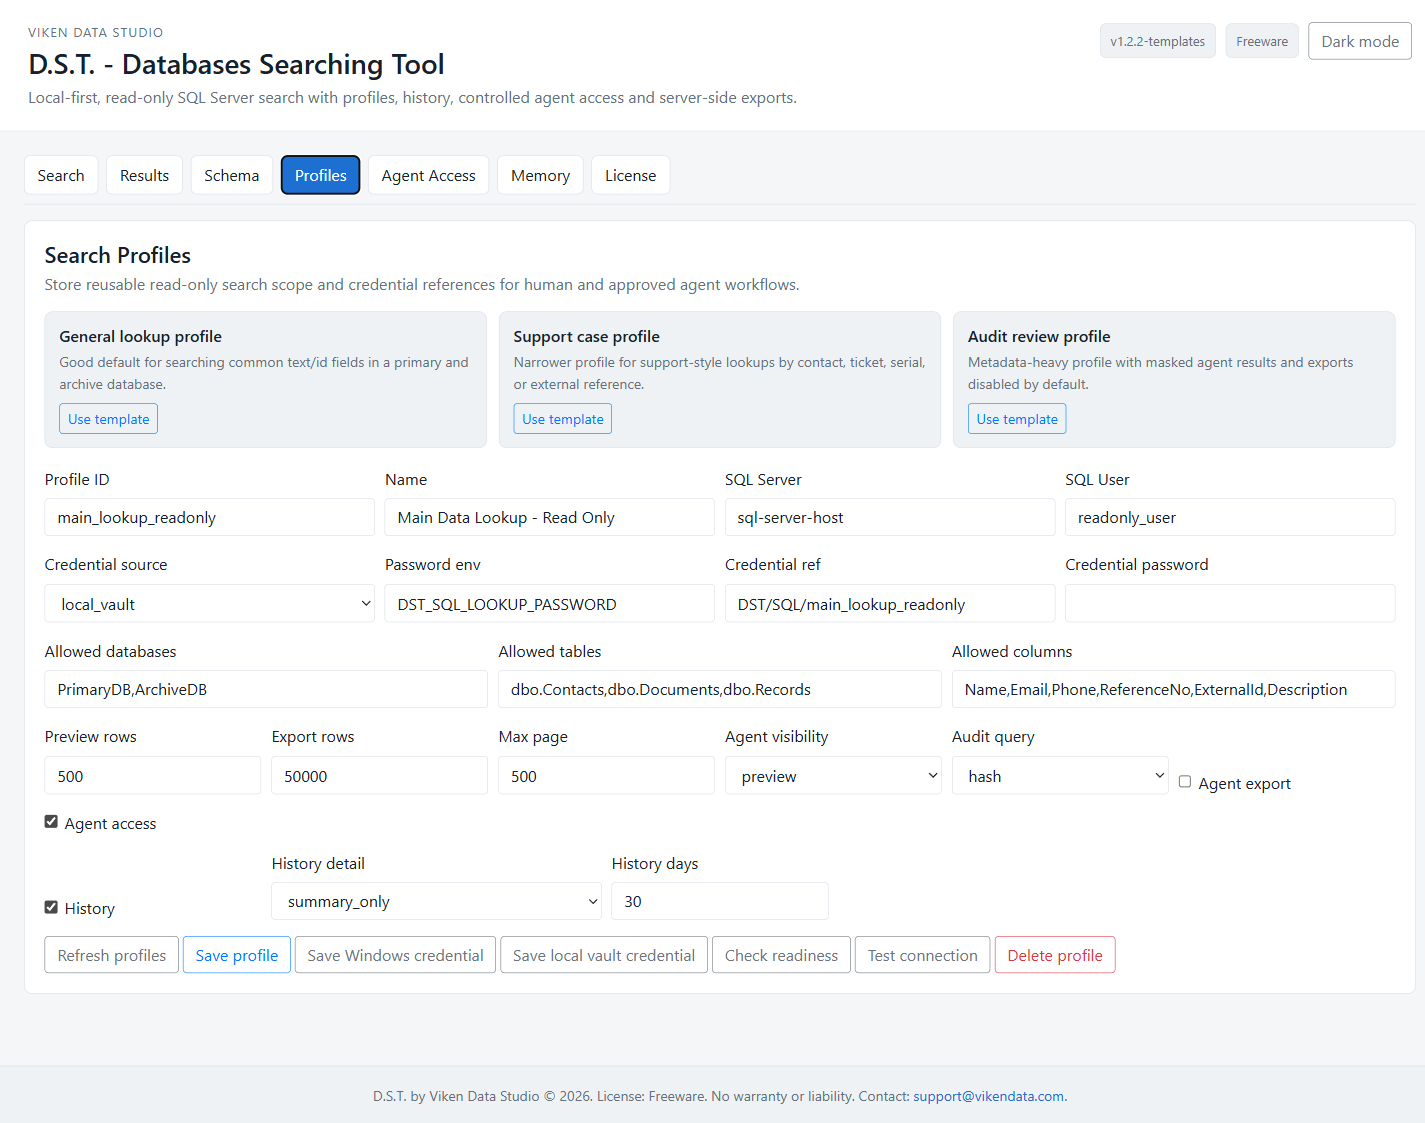Screen dimensions: 1425x1123
Task: Go to the Schema tab
Action: pyautogui.click(x=232, y=175)
